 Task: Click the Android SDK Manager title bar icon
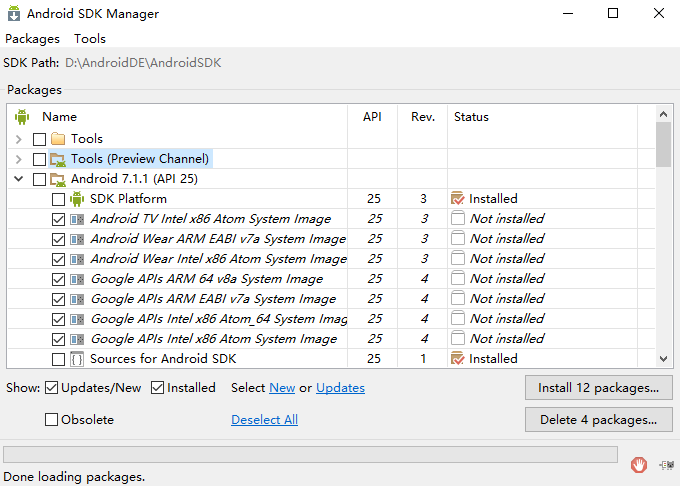(x=14, y=13)
